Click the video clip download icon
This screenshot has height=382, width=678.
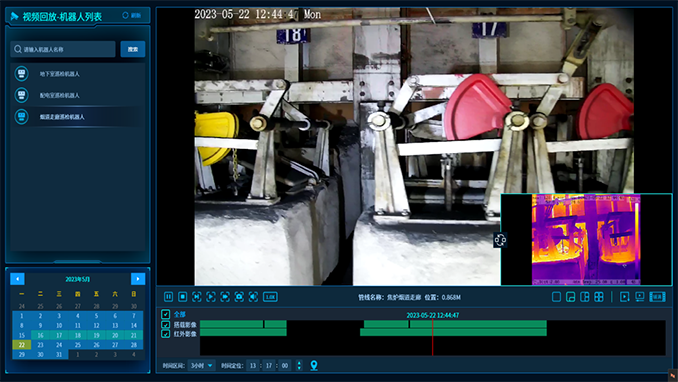(x=624, y=297)
